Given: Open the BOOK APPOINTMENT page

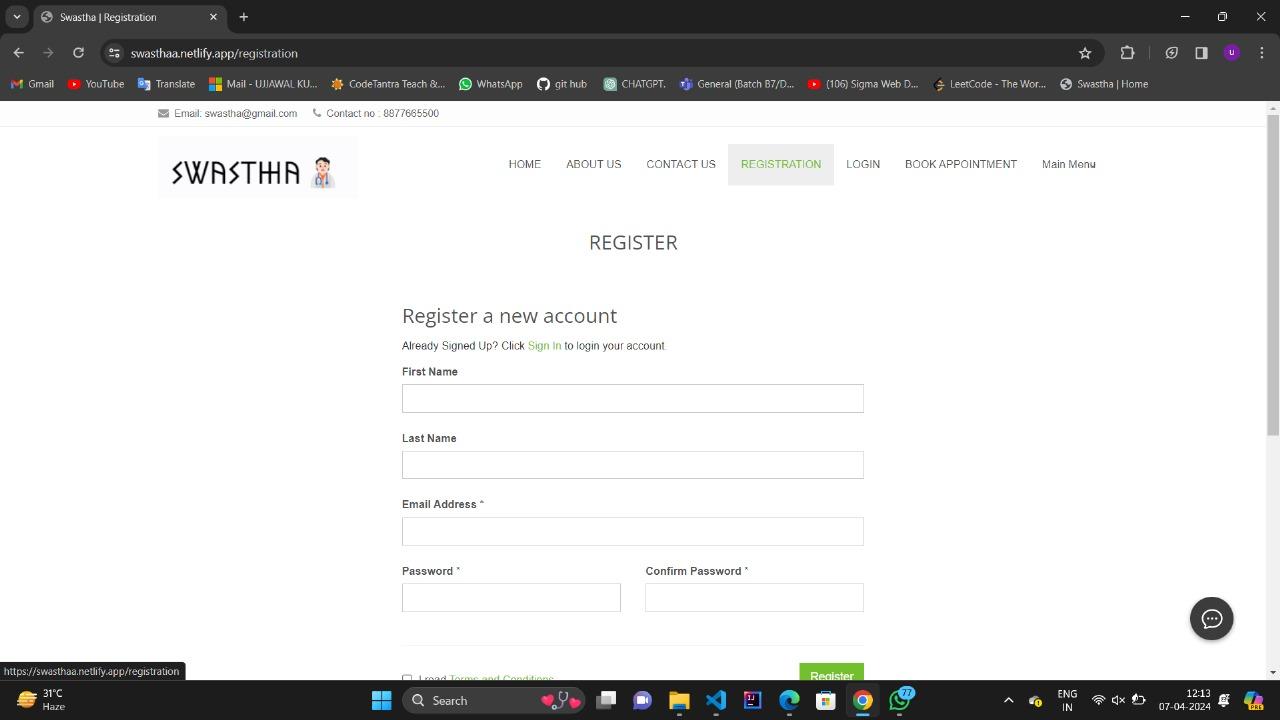Looking at the screenshot, I should pyautogui.click(x=961, y=164).
